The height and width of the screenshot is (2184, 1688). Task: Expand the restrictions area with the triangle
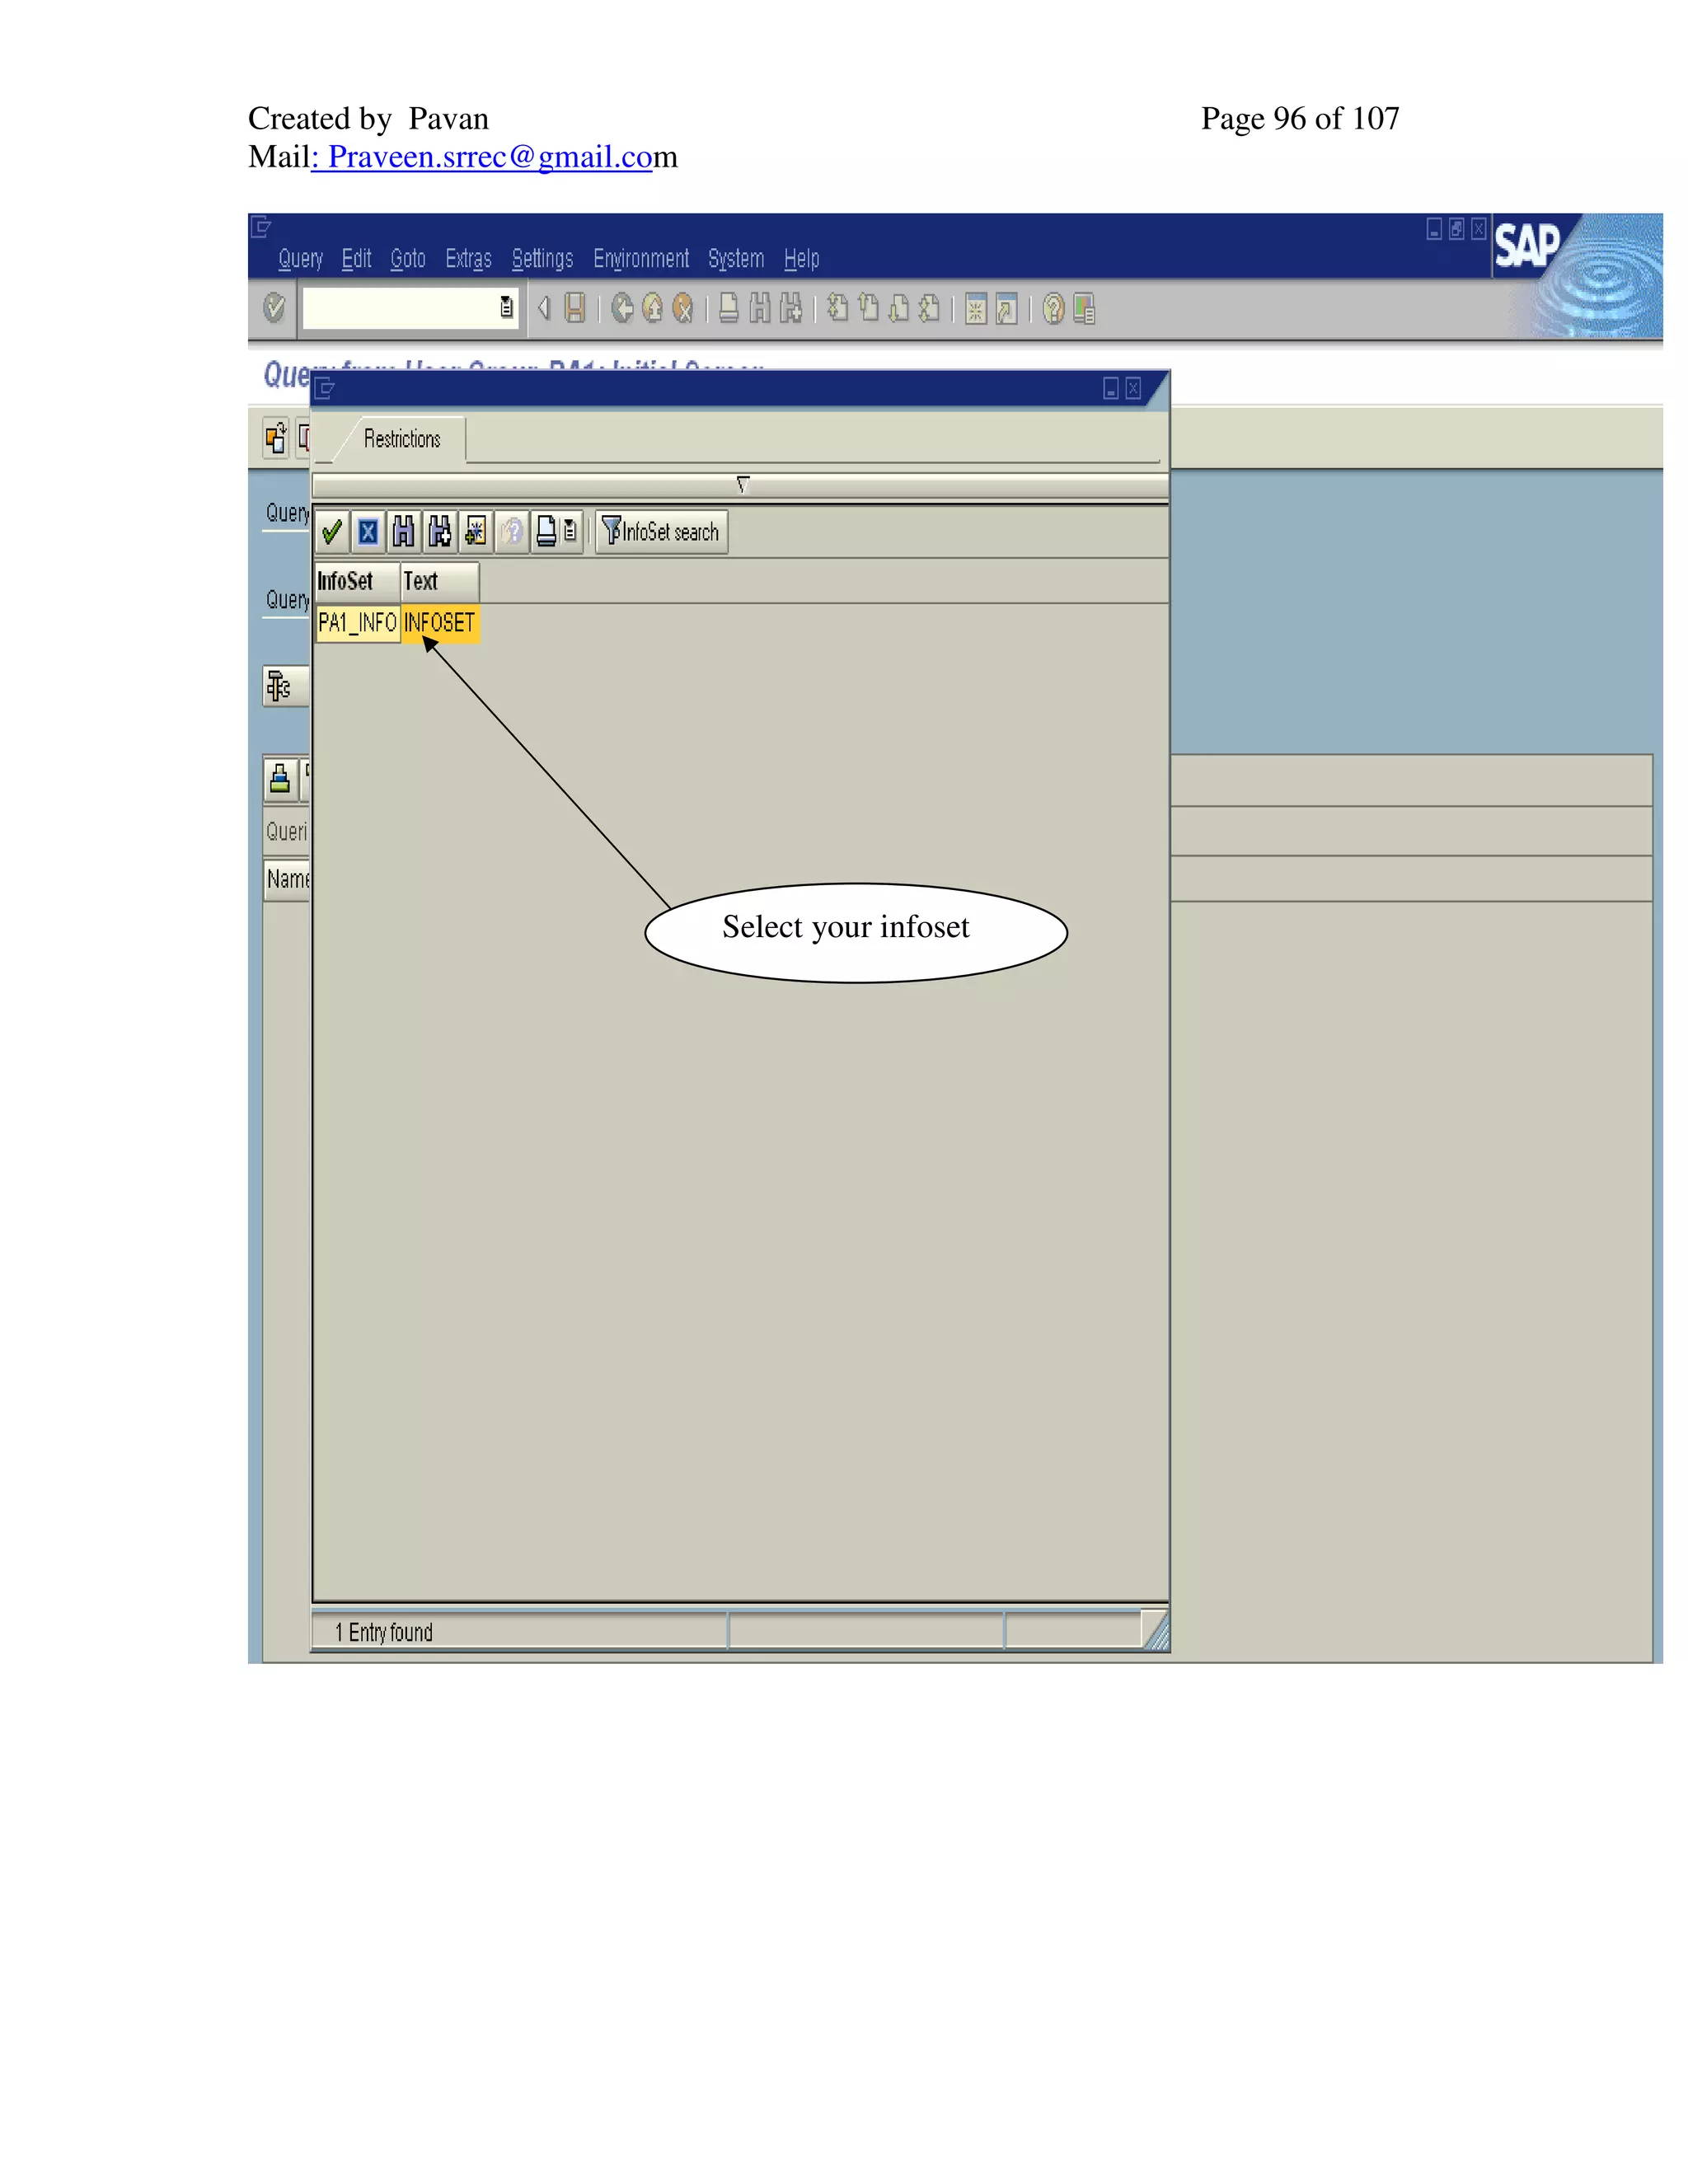pos(742,484)
